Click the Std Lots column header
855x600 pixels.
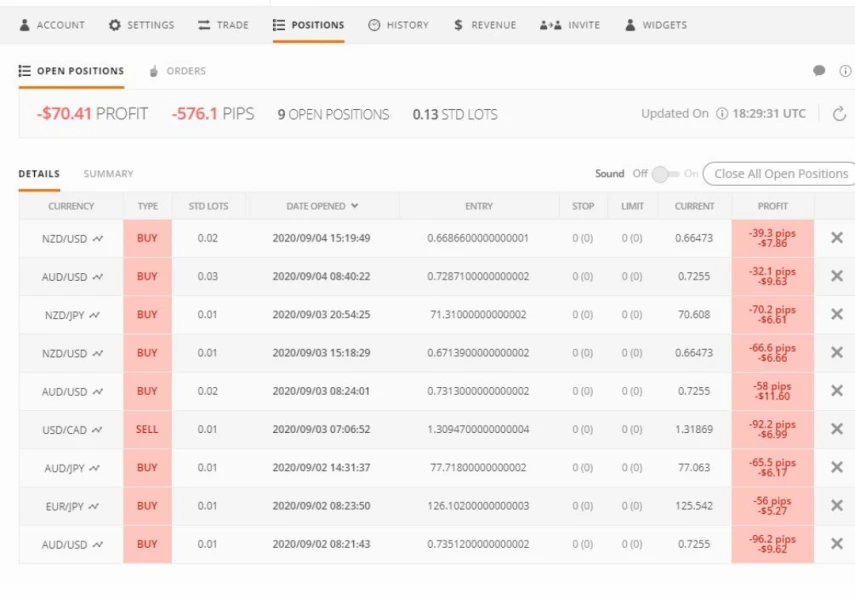coord(208,206)
